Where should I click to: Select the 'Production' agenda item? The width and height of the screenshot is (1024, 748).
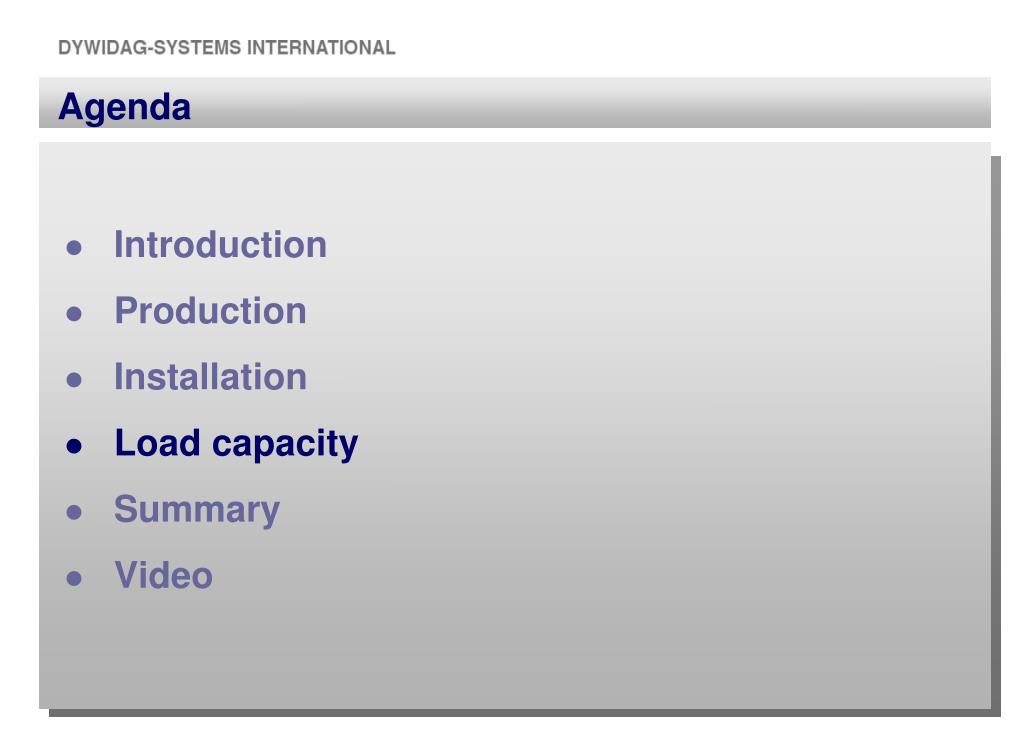coord(210,311)
